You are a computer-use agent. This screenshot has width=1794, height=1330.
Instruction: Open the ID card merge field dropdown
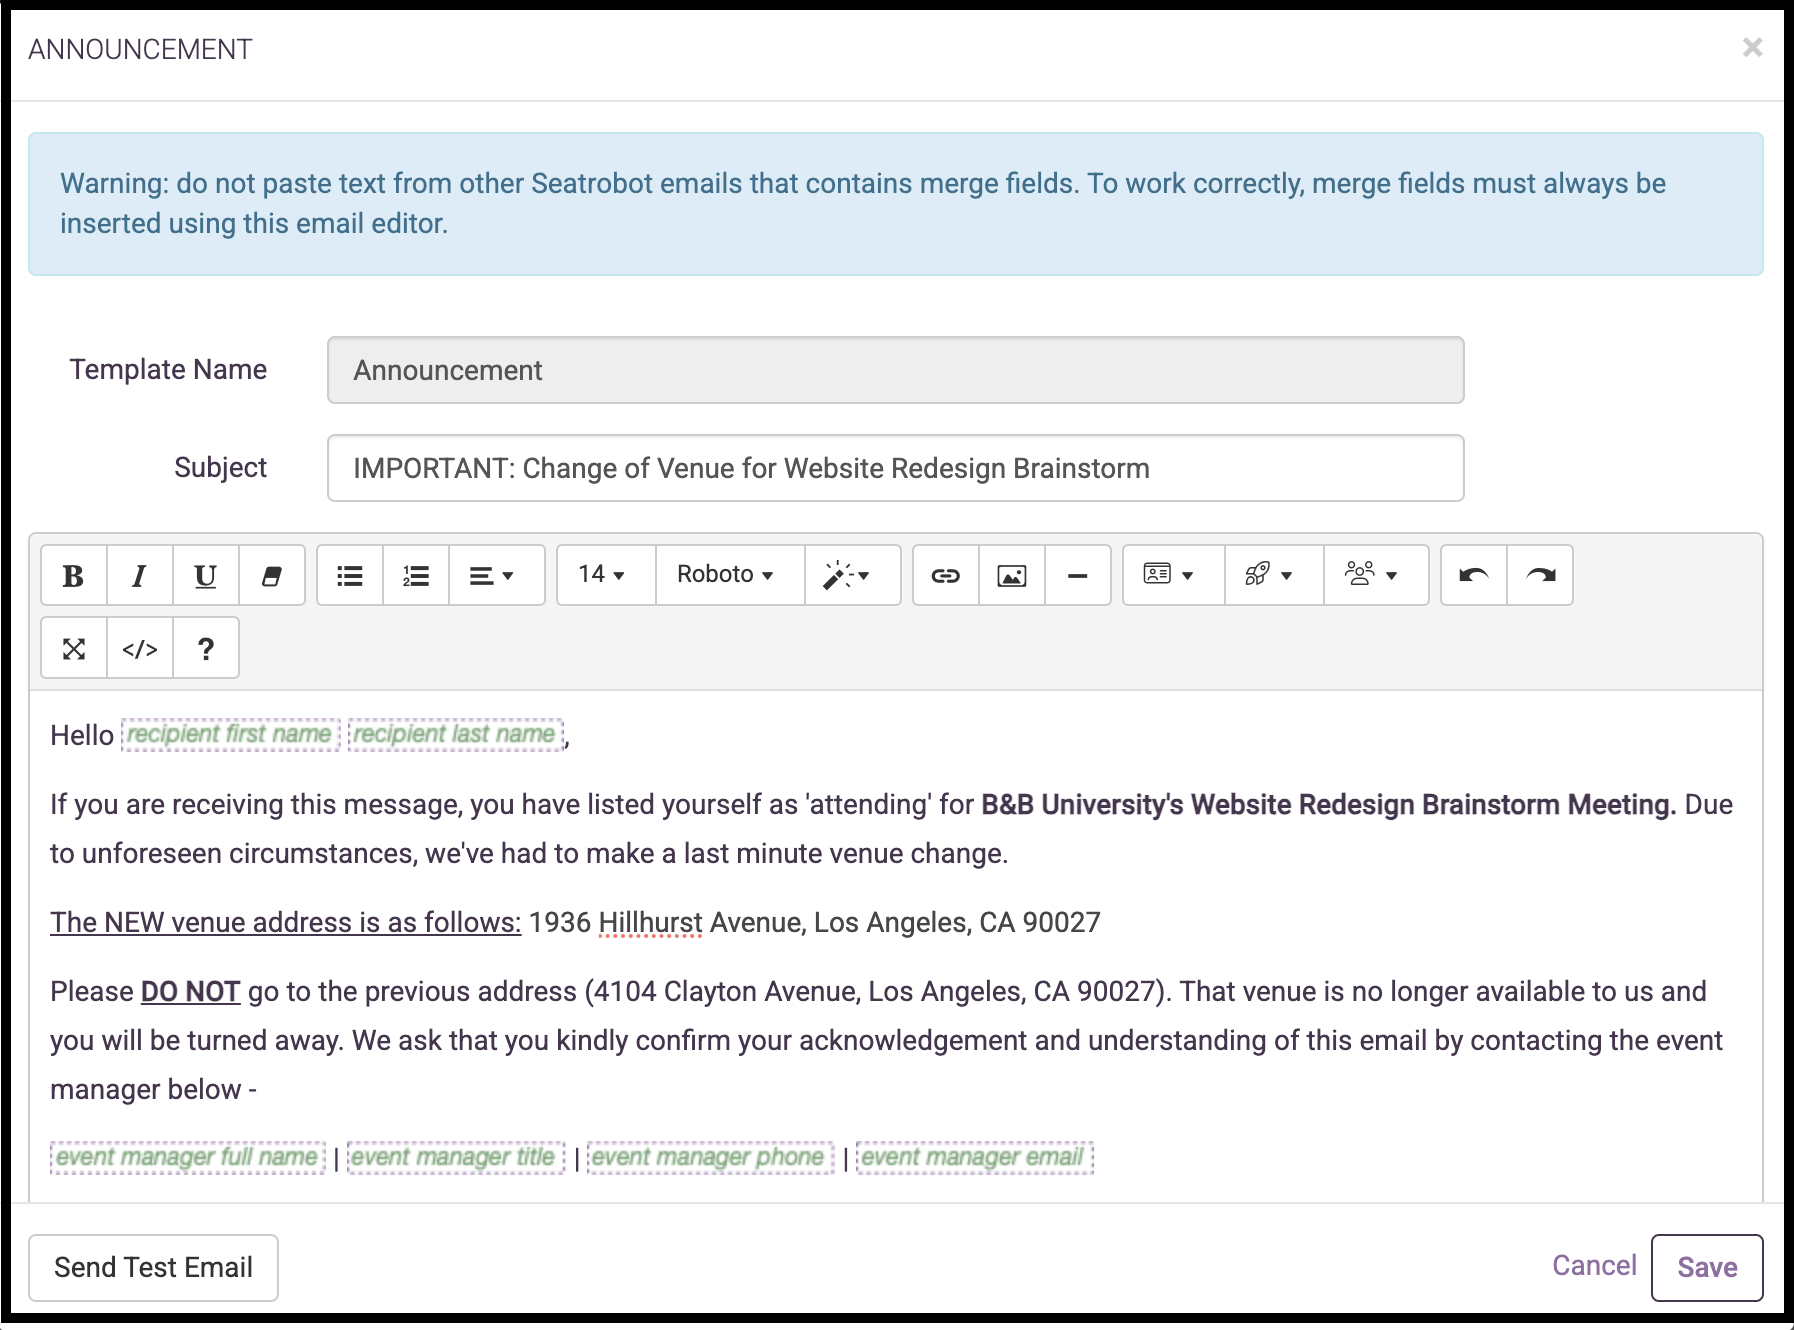coord(1173,575)
